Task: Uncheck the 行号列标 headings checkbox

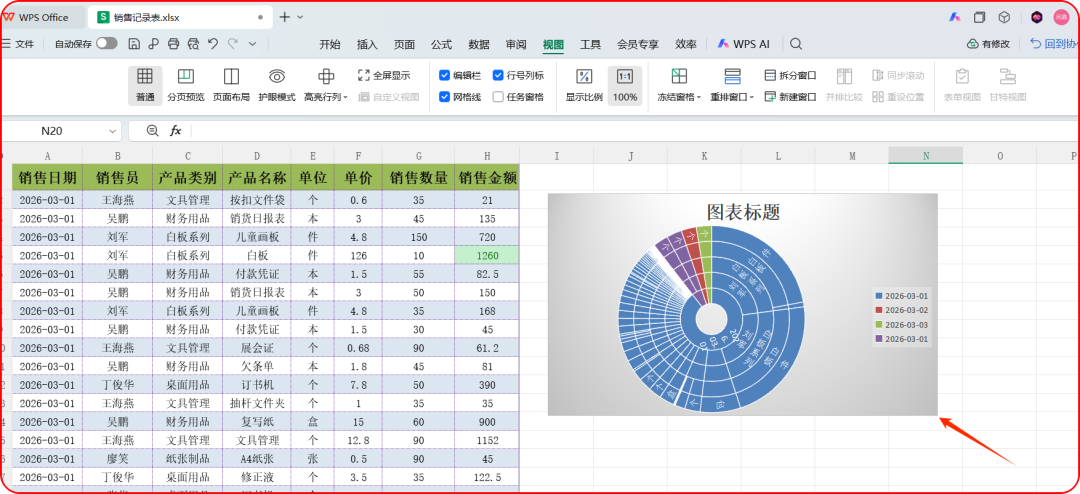Action: pos(498,75)
